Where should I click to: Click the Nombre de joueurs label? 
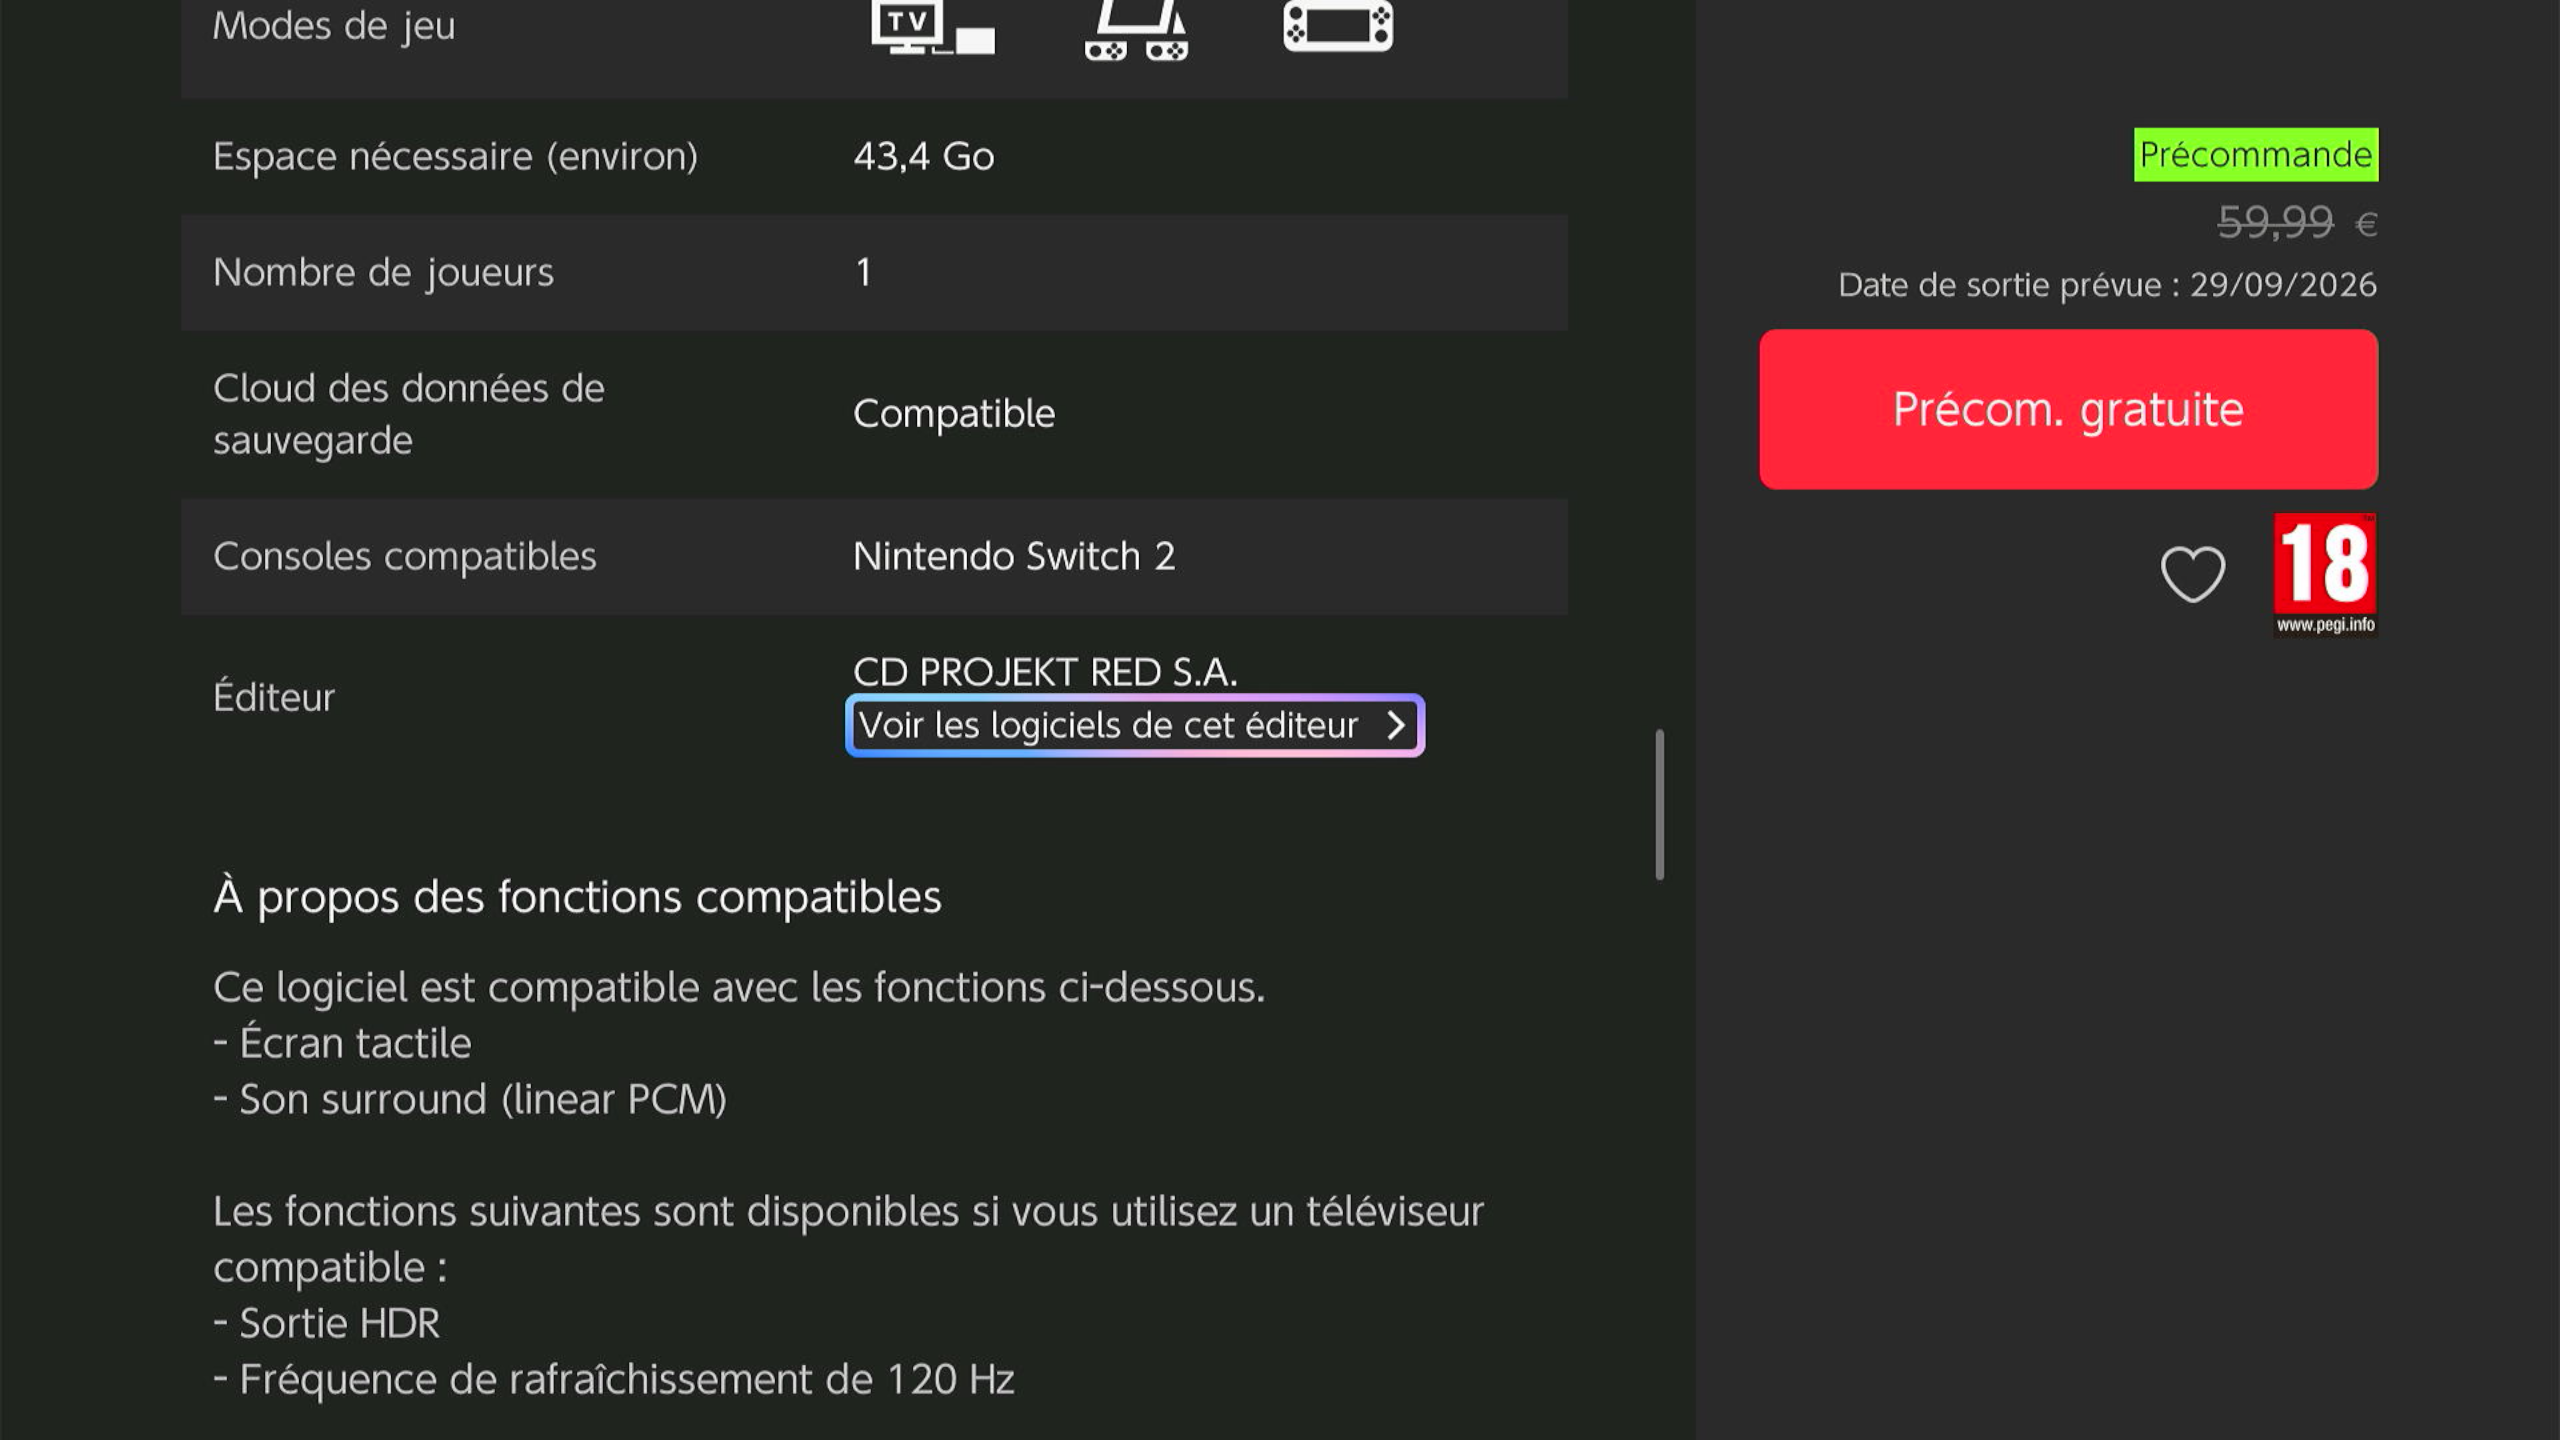tap(383, 272)
